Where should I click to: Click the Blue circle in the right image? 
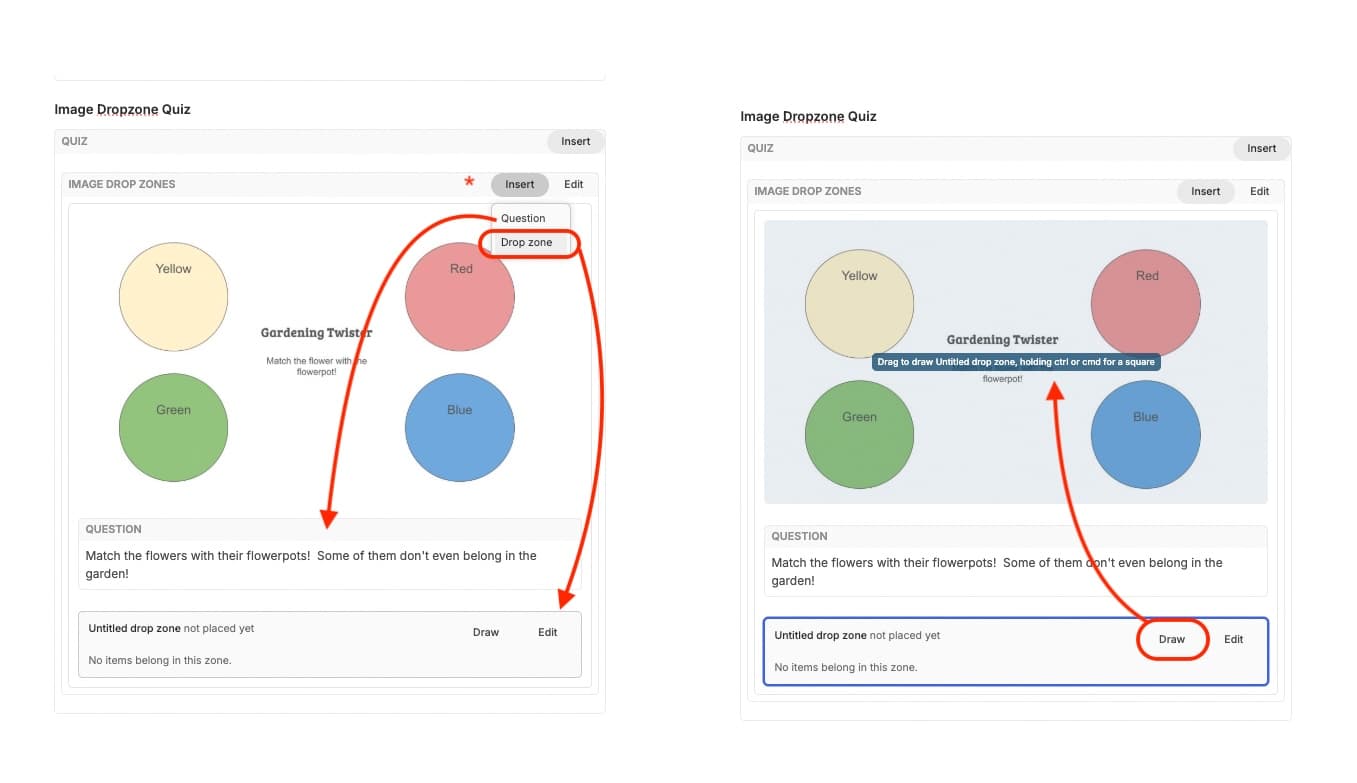pos(1146,435)
